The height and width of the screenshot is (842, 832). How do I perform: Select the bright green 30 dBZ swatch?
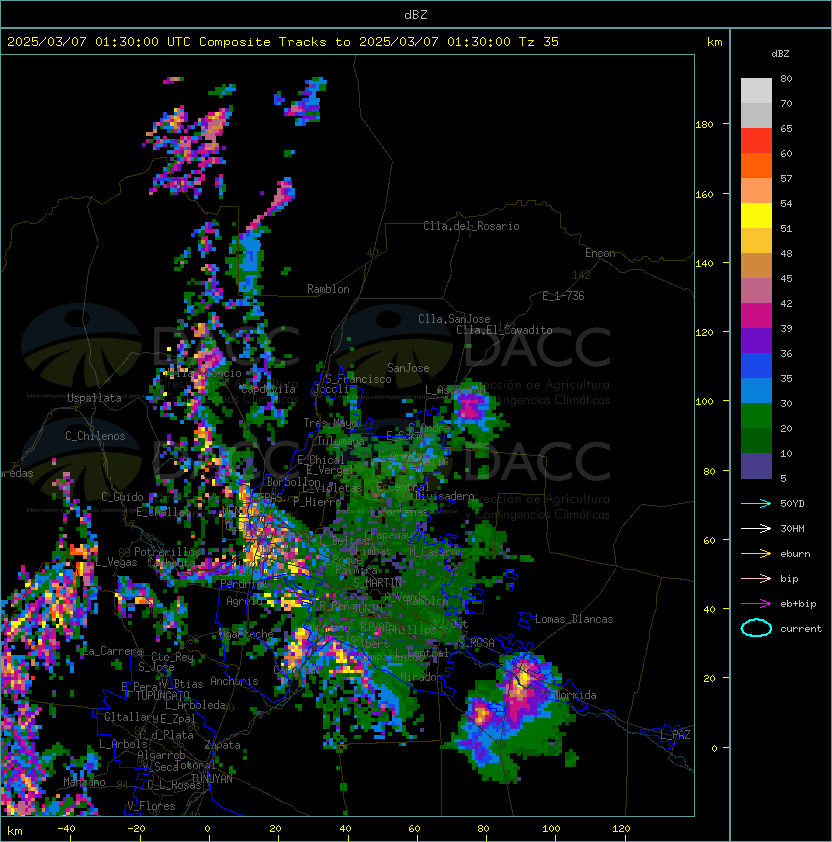[756, 415]
